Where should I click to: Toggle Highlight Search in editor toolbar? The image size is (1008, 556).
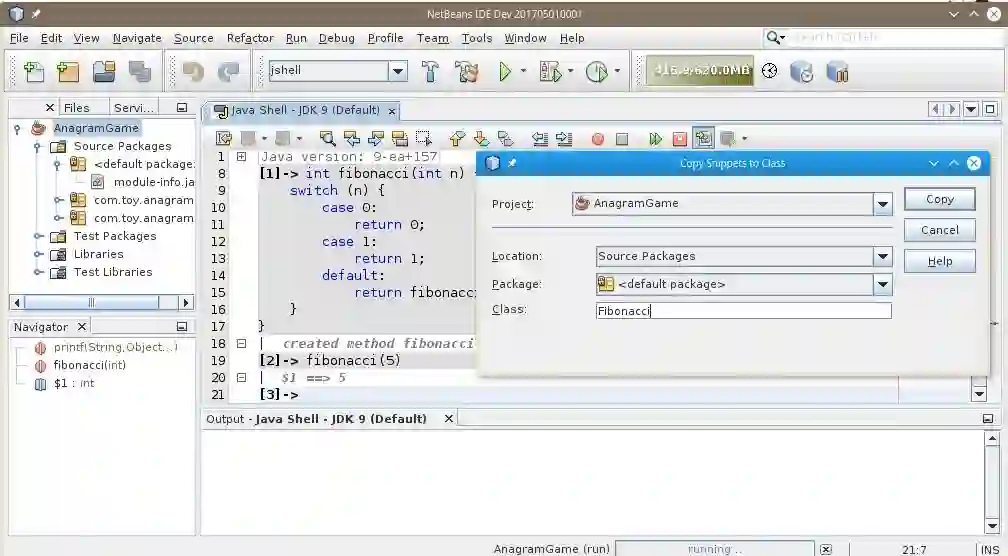(x=400, y=138)
